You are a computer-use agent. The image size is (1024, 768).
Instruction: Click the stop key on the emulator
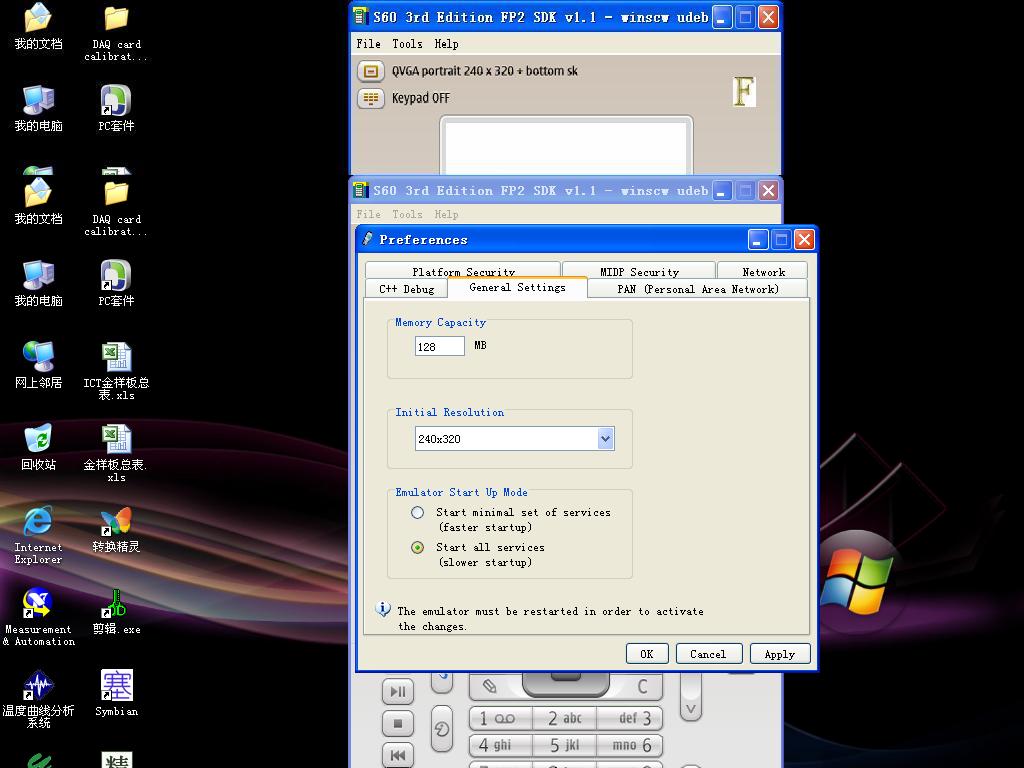(x=398, y=724)
